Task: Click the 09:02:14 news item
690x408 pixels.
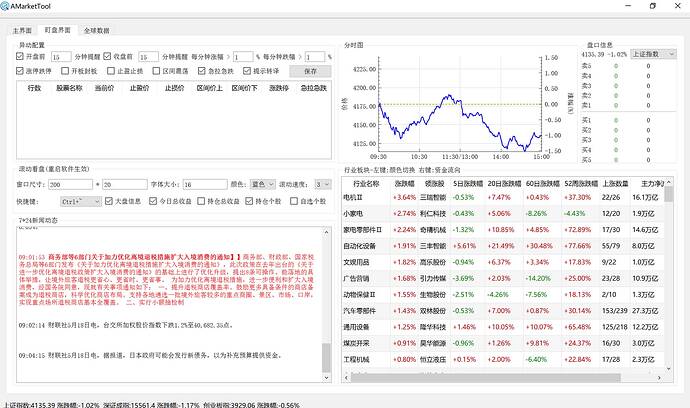Action: pyautogui.click(x=125, y=326)
